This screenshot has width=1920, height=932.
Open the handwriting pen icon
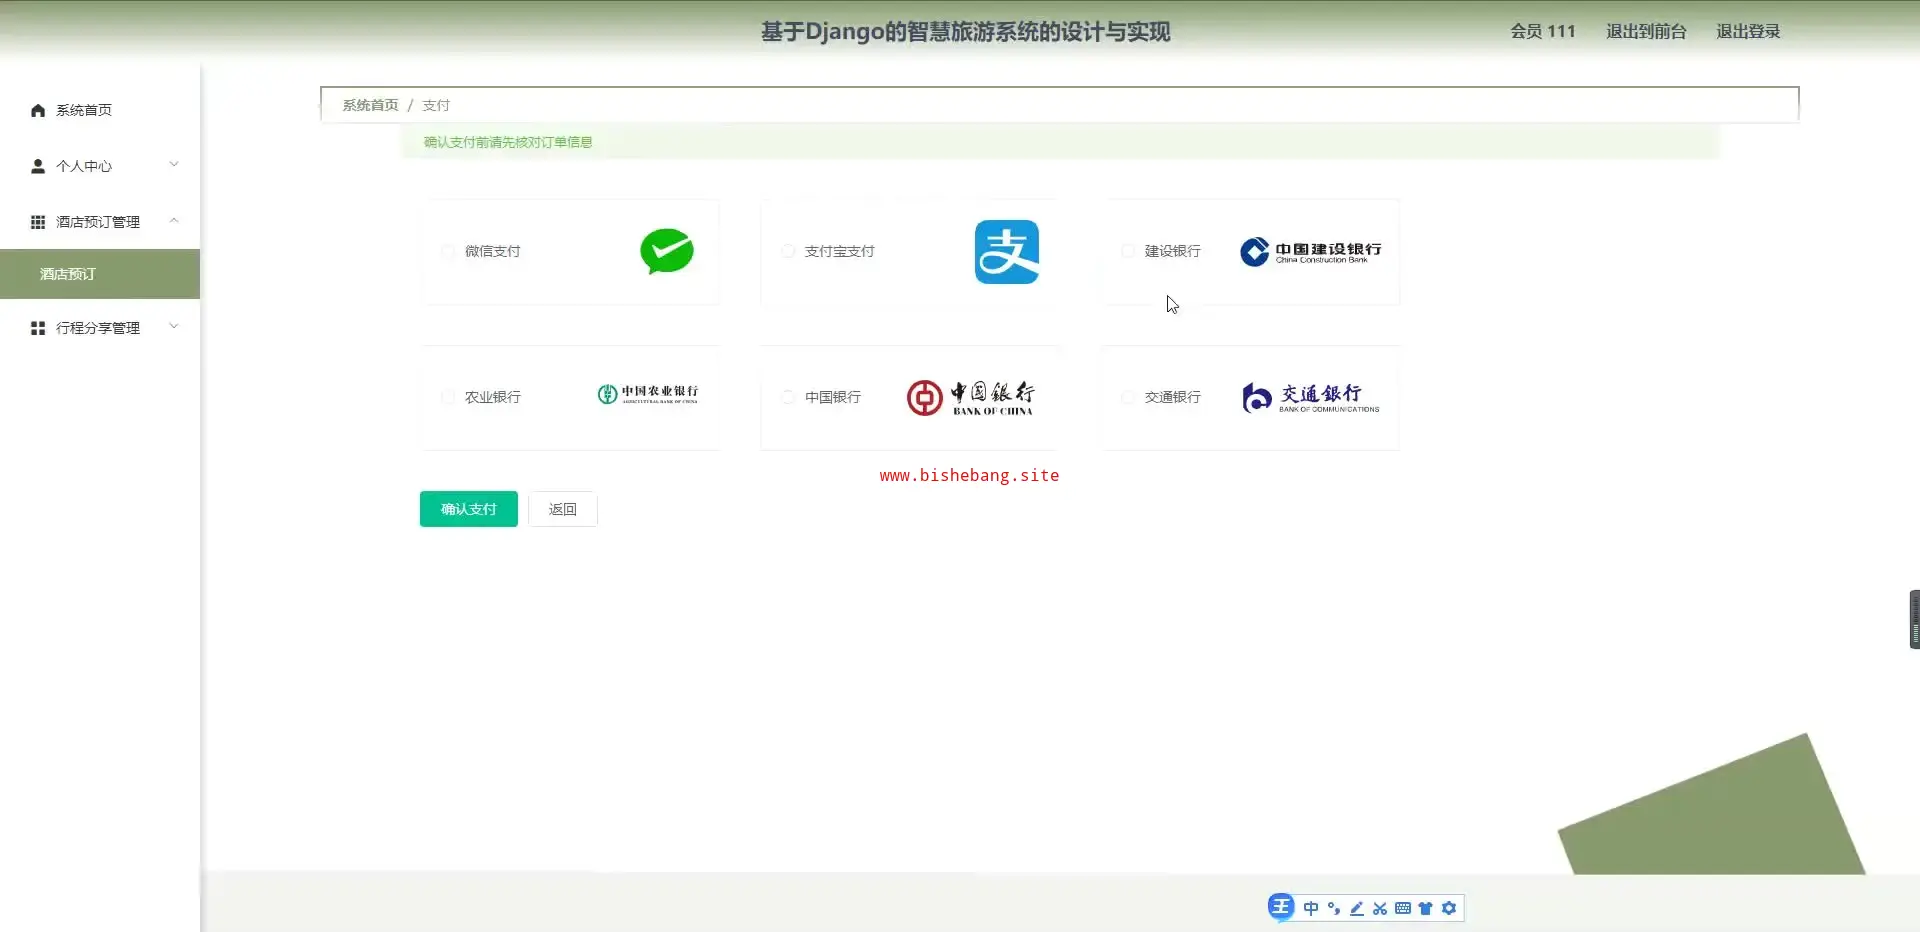(x=1357, y=908)
